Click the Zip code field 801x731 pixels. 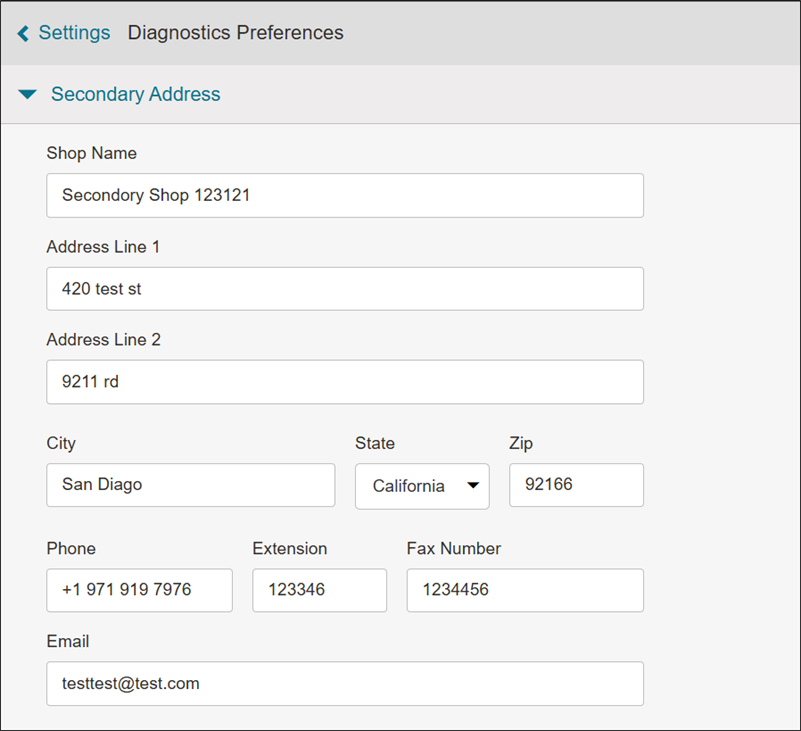point(575,485)
